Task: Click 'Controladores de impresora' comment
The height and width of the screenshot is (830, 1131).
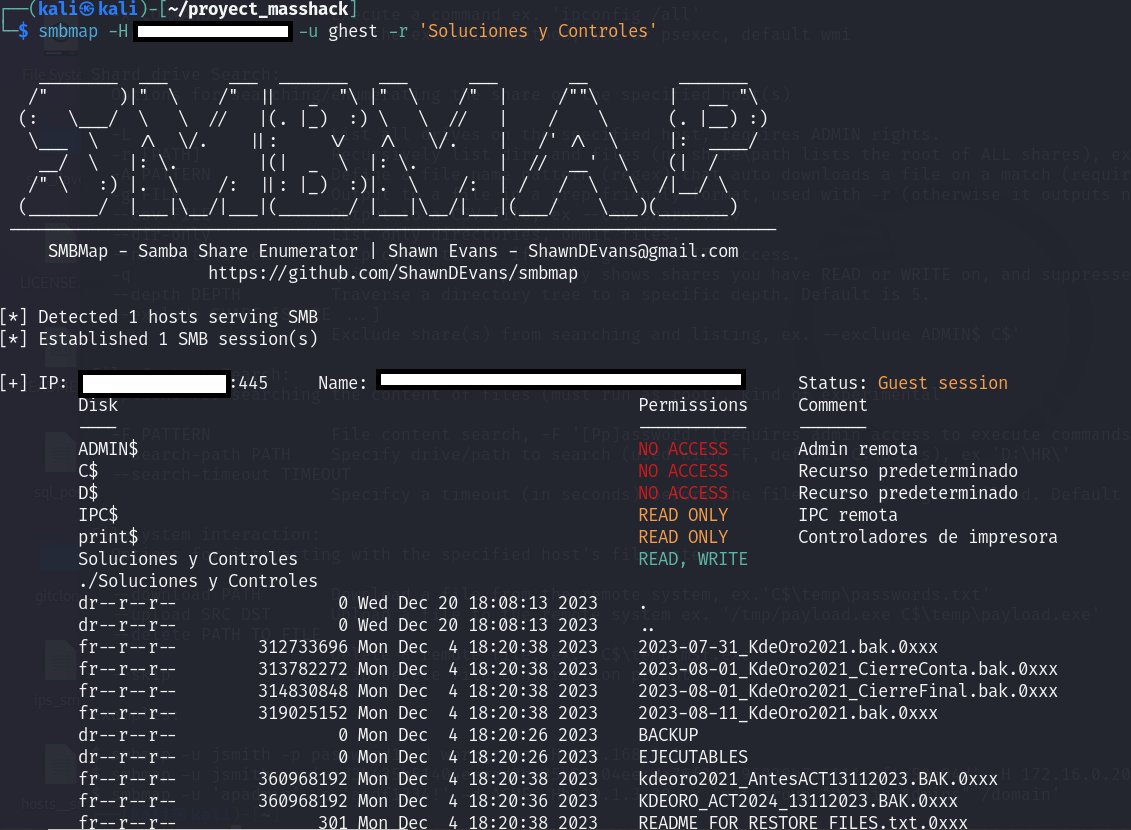Action: 928,537
